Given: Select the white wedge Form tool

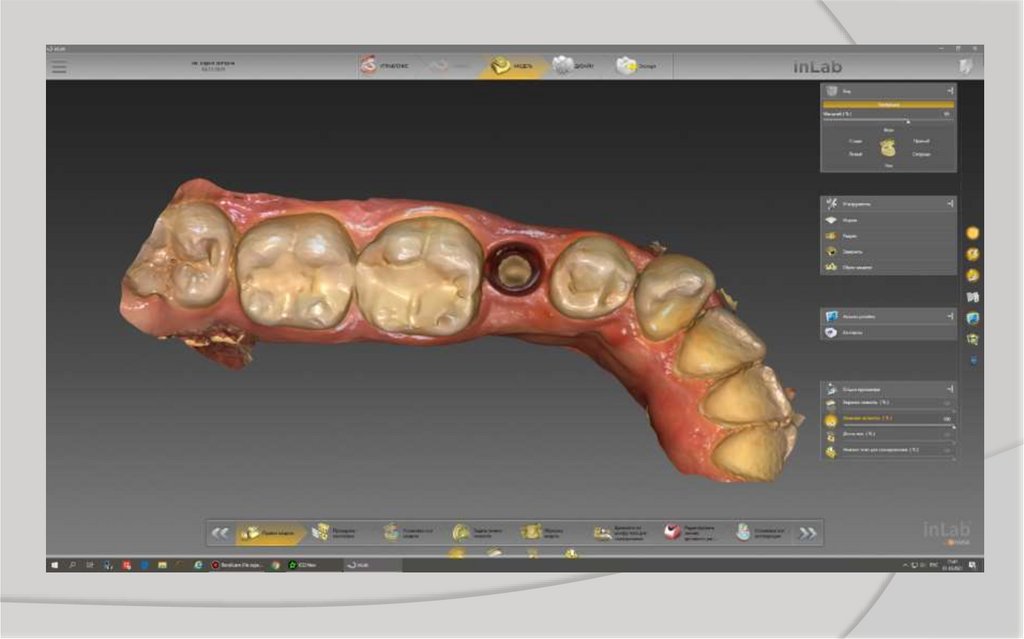Looking at the screenshot, I should tap(888, 220).
